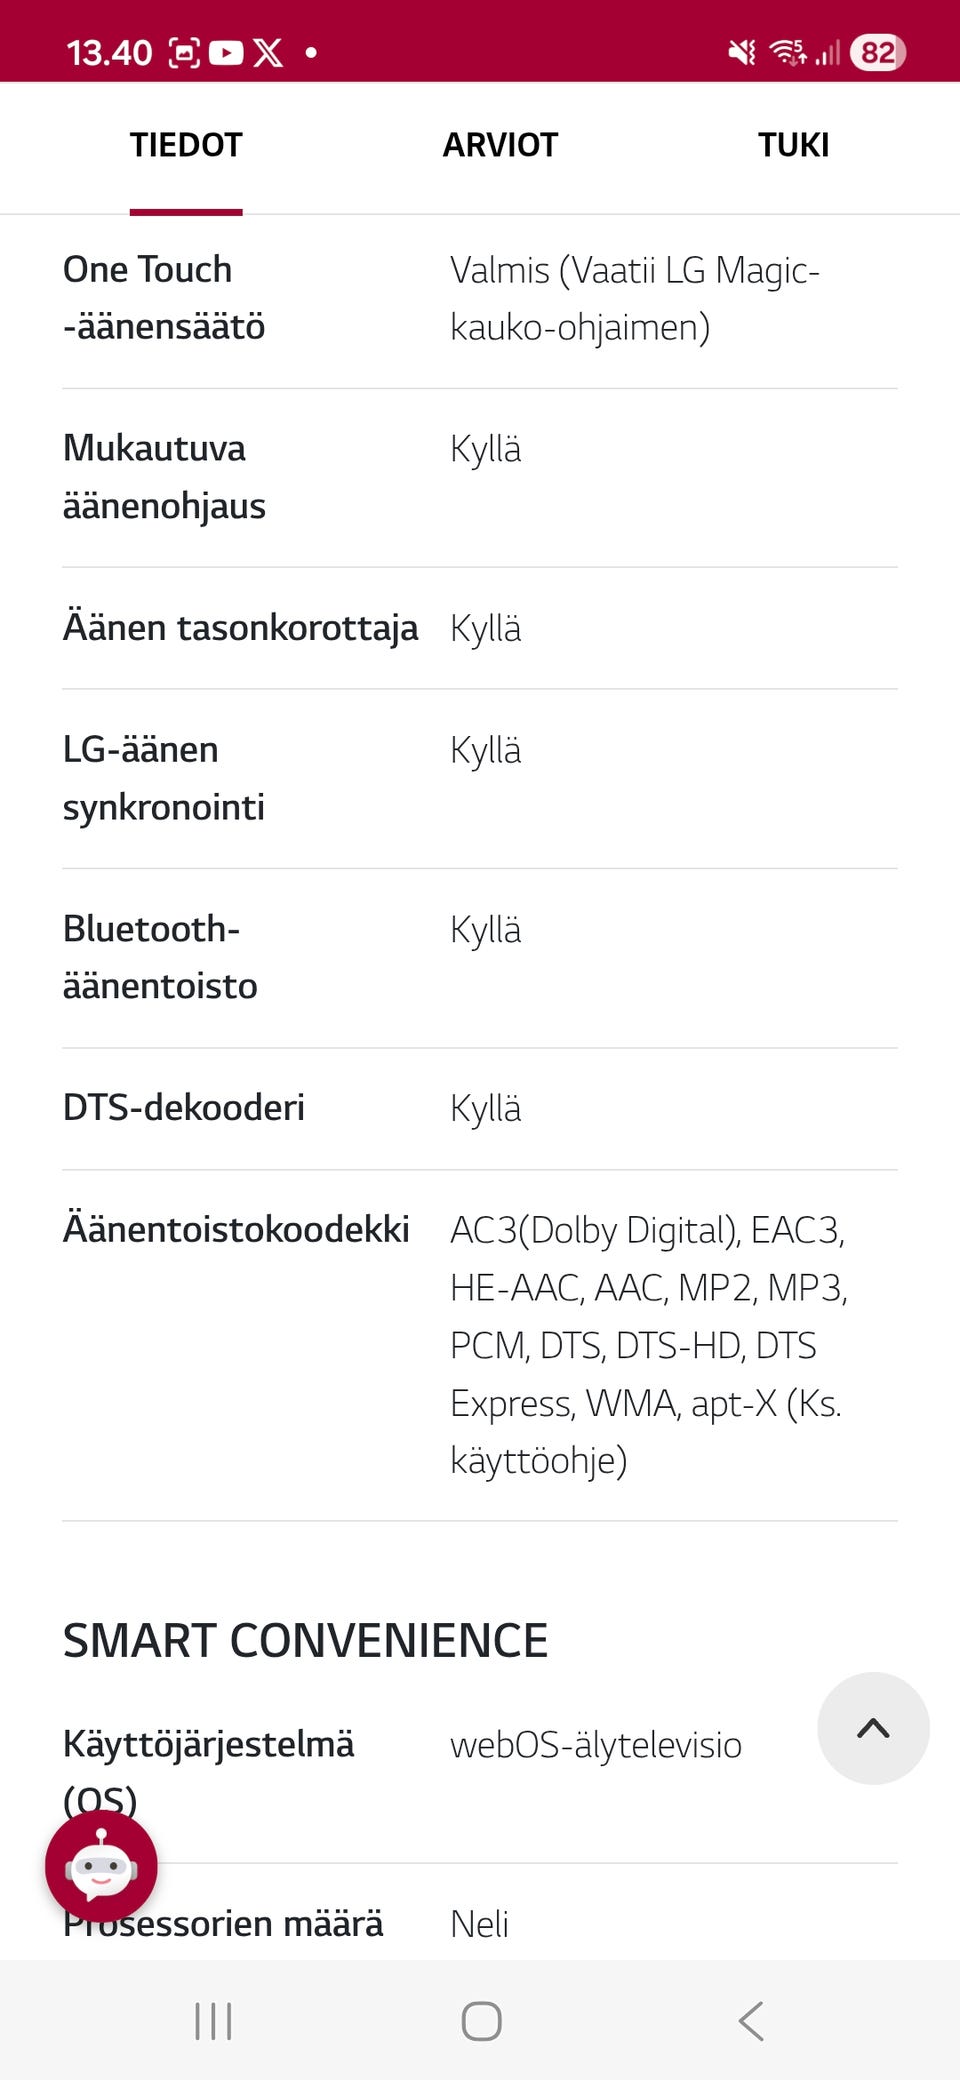Image resolution: width=960 pixels, height=2080 pixels.
Task: Tap the YouTube notification icon
Action: [x=226, y=52]
